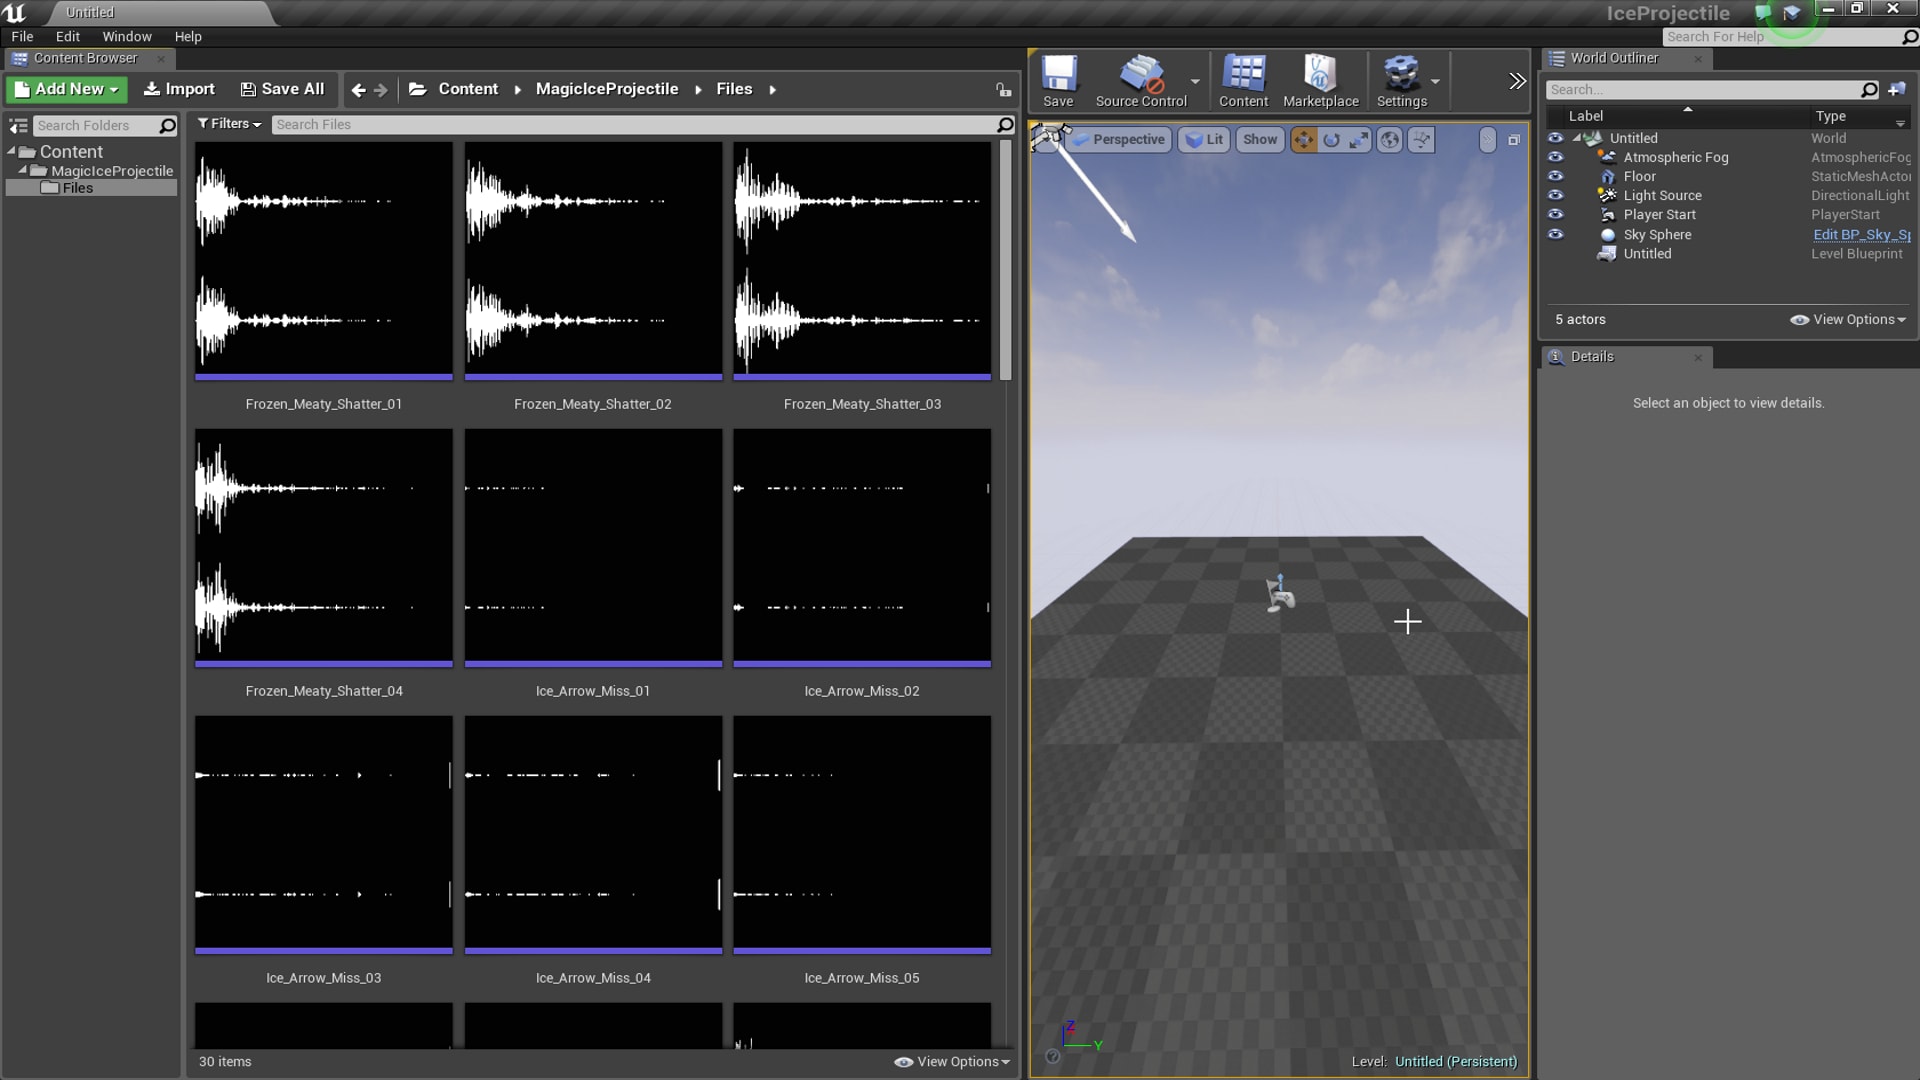Viewport: 1920px width, 1080px height.
Task: Click the Search For Help magnifier
Action: coord(1910,37)
